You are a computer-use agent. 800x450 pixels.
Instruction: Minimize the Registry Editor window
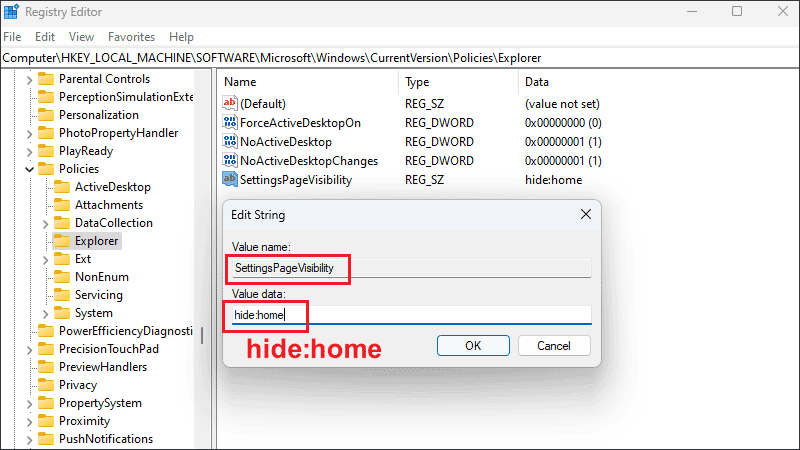coord(692,11)
